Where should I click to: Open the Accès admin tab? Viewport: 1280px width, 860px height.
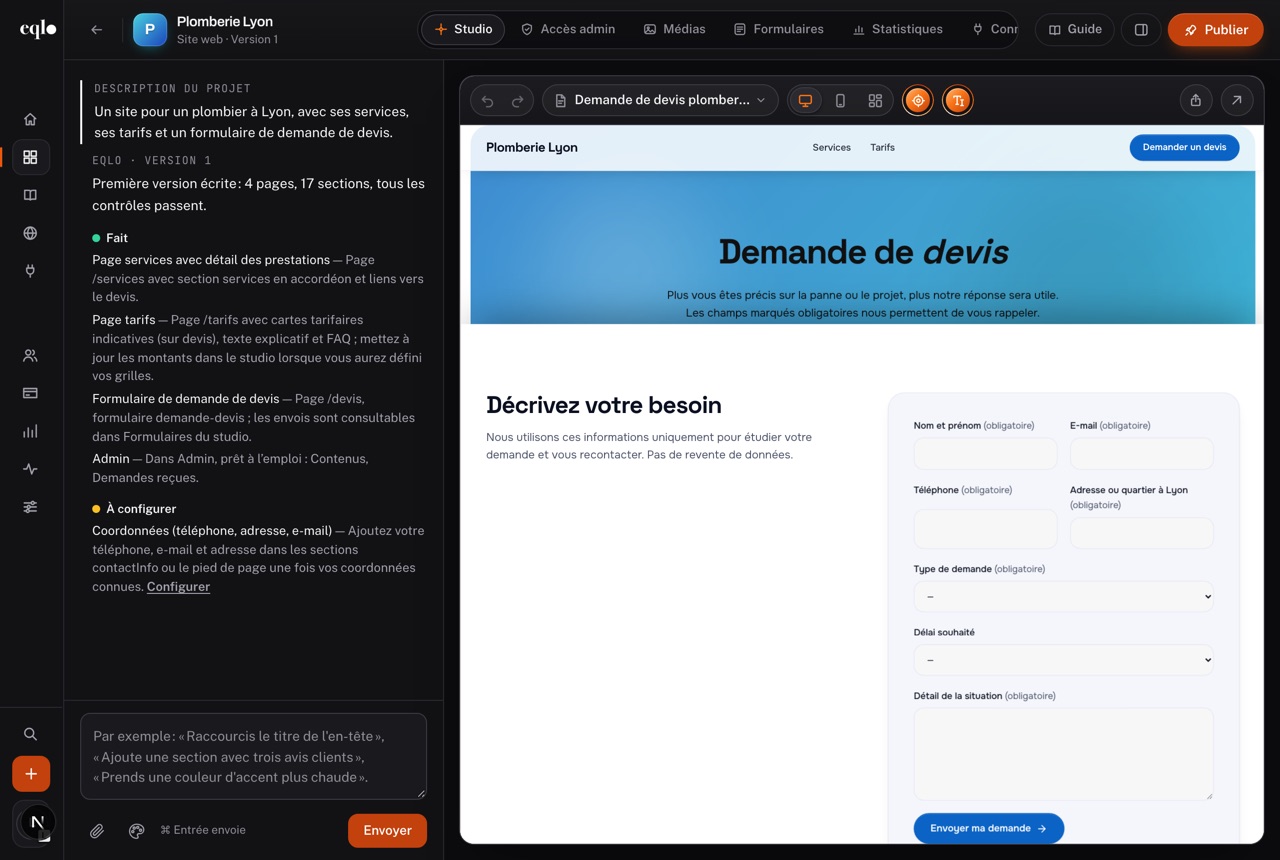(567, 29)
